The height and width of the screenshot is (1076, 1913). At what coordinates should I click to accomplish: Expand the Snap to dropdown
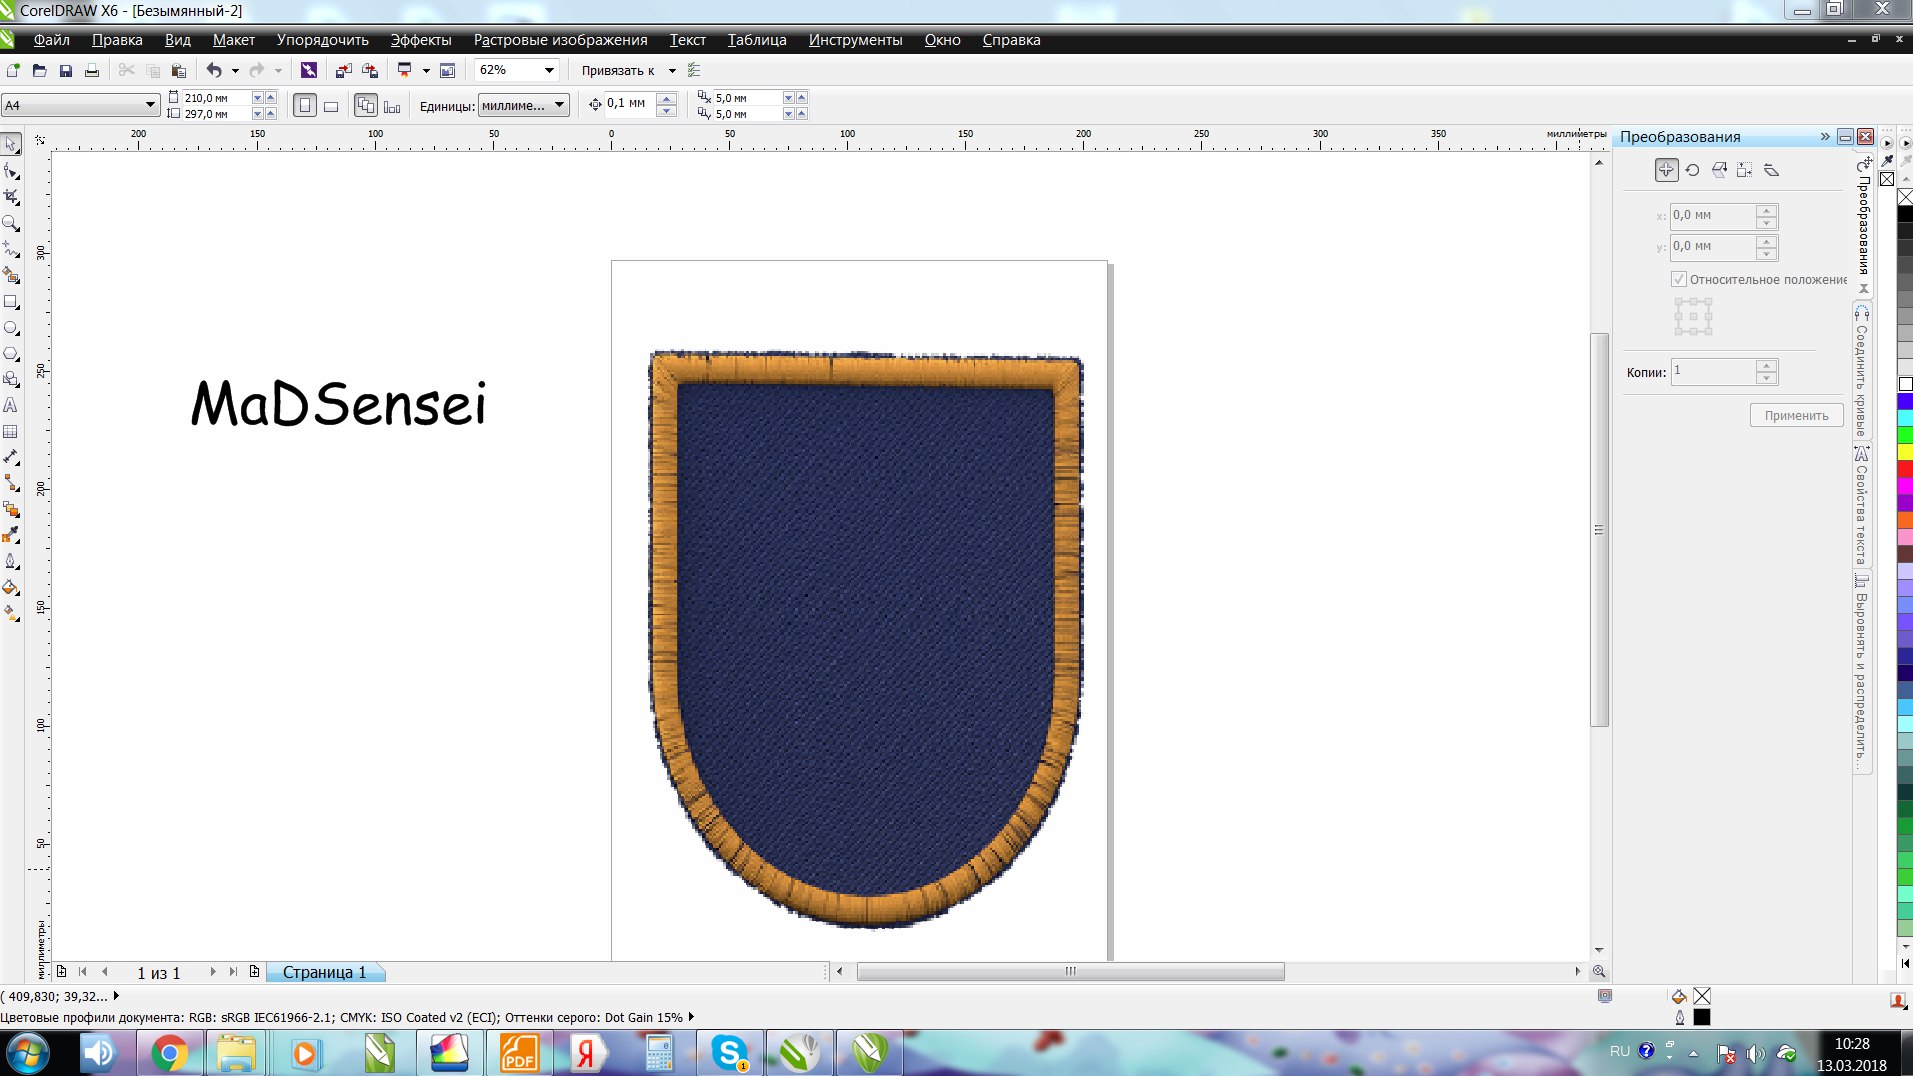pos(672,70)
